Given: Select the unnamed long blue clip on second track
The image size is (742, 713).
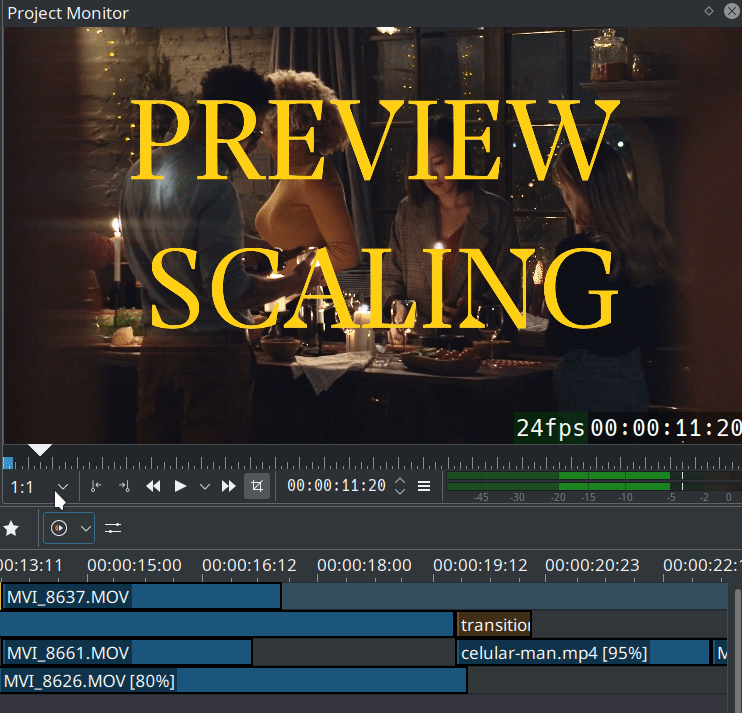Looking at the screenshot, I should (226, 625).
